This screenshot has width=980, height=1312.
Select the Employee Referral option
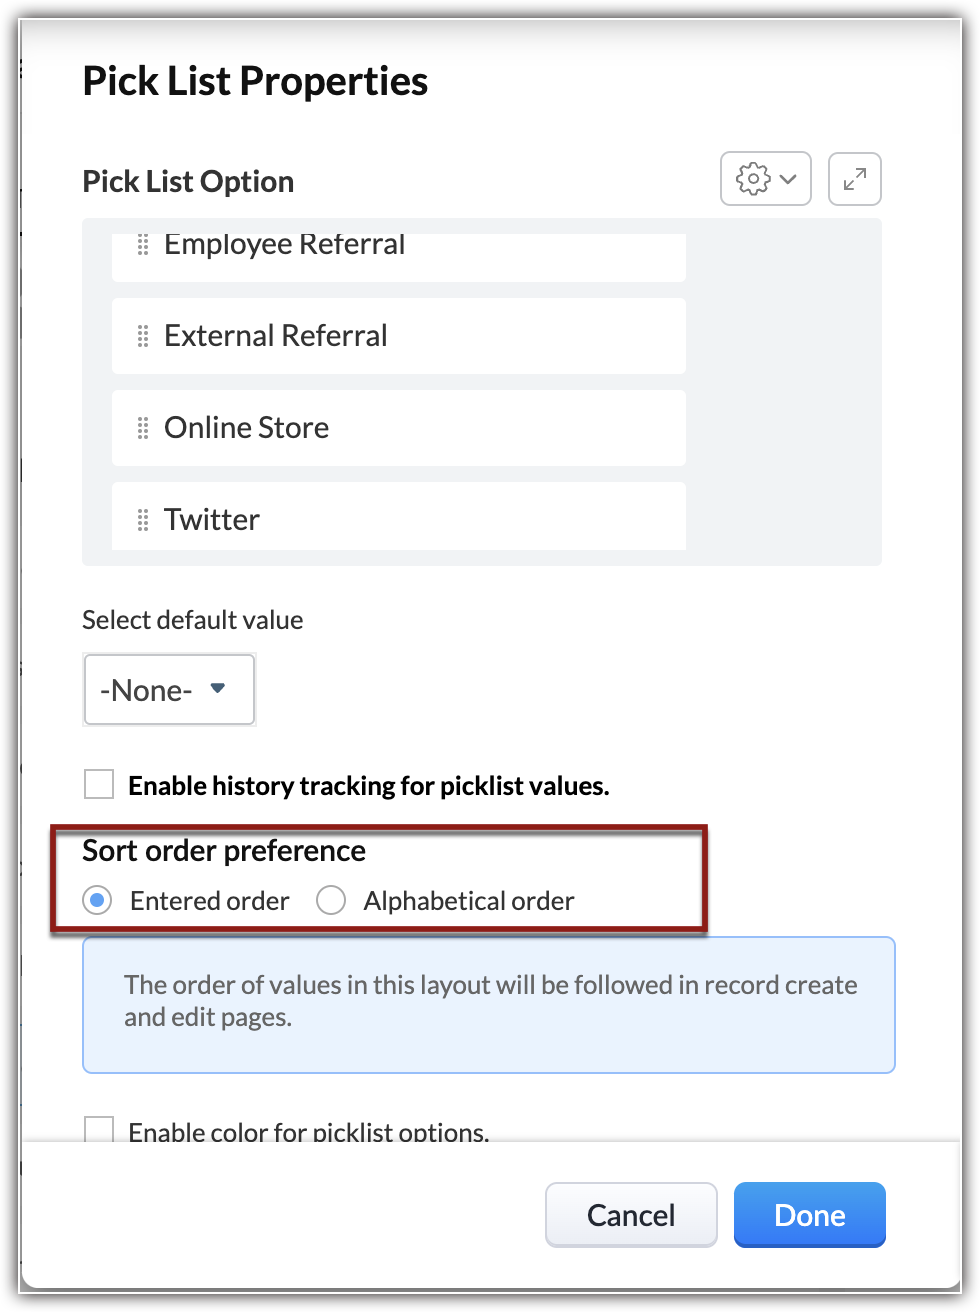coord(285,246)
